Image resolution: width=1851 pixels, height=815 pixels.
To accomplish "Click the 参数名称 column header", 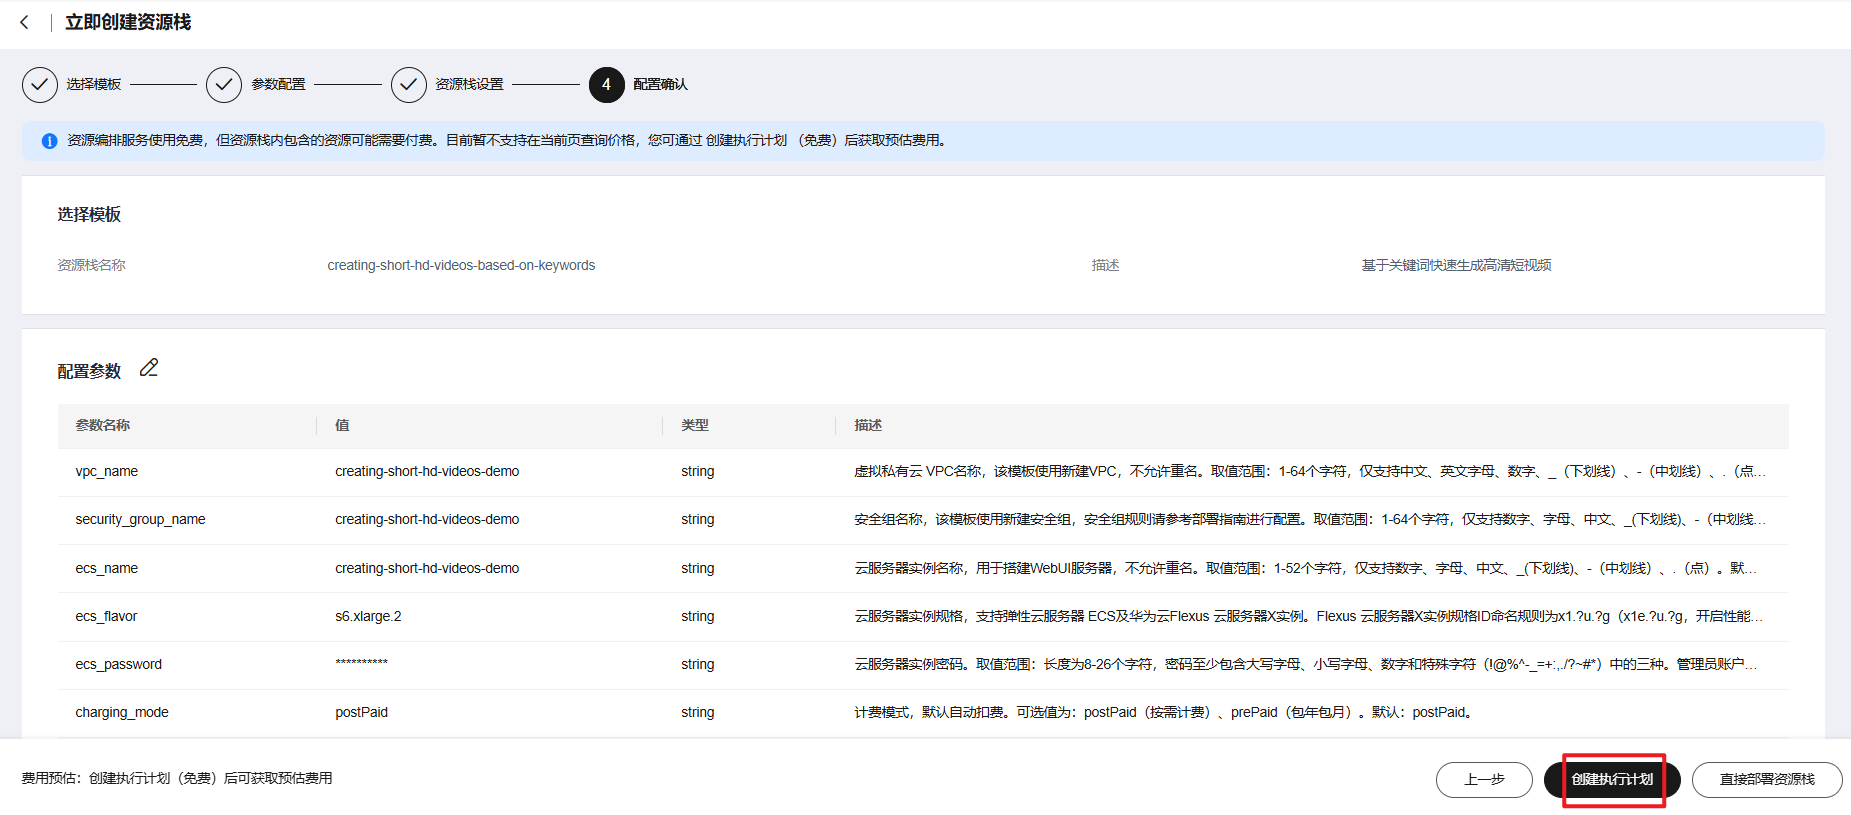I will [103, 426].
